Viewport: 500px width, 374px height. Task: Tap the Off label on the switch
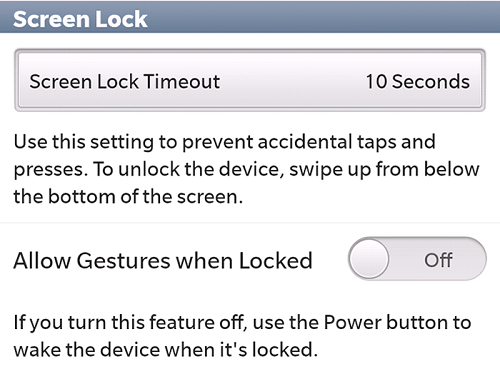(x=438, y=260)
